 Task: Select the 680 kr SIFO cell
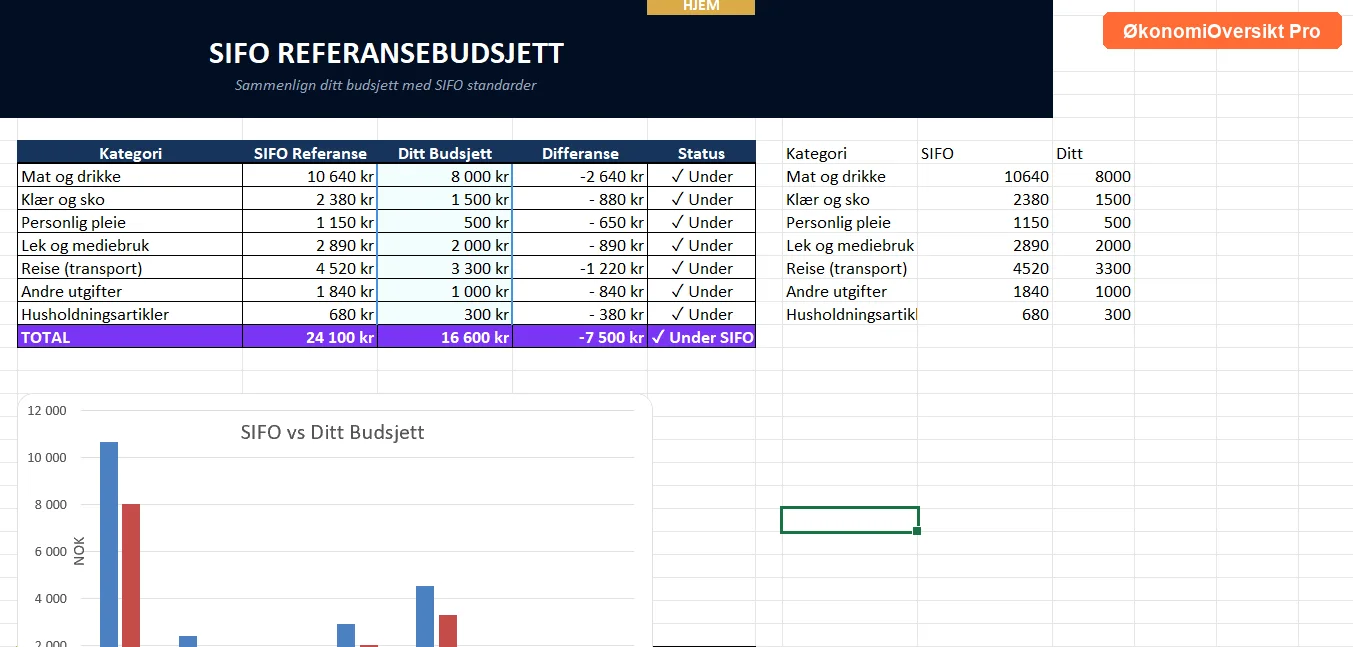310,314
